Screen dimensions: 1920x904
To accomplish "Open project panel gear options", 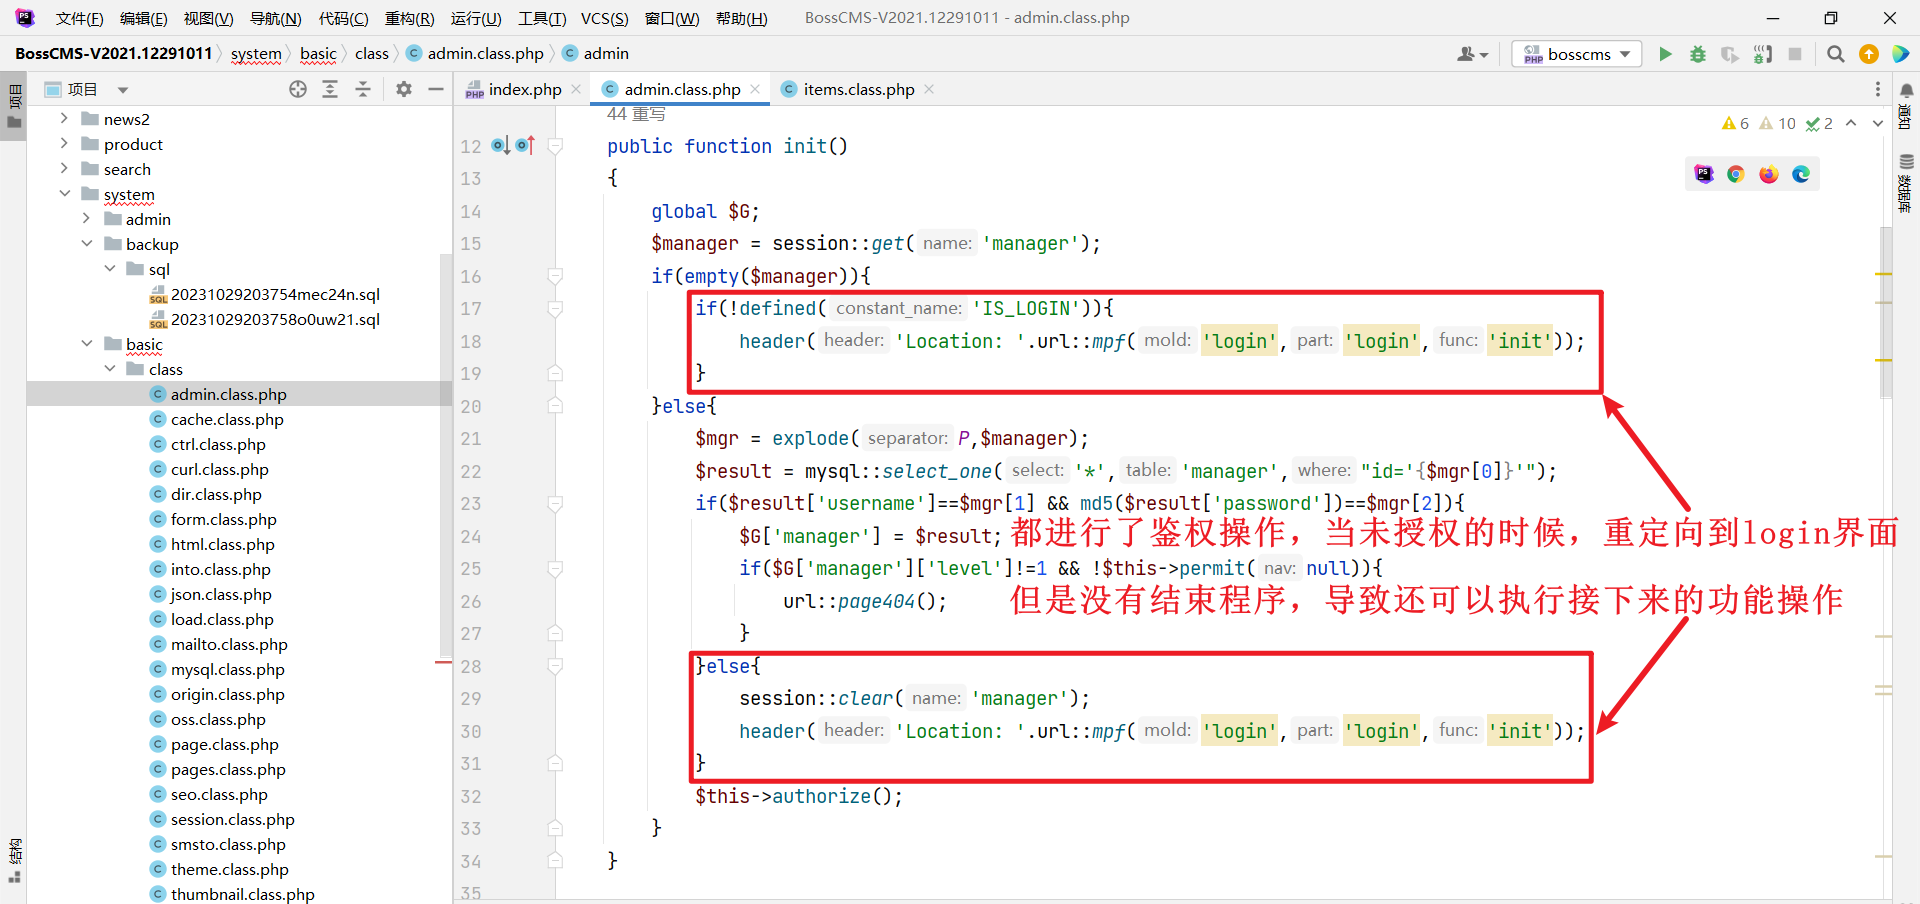I will point(404,89).
